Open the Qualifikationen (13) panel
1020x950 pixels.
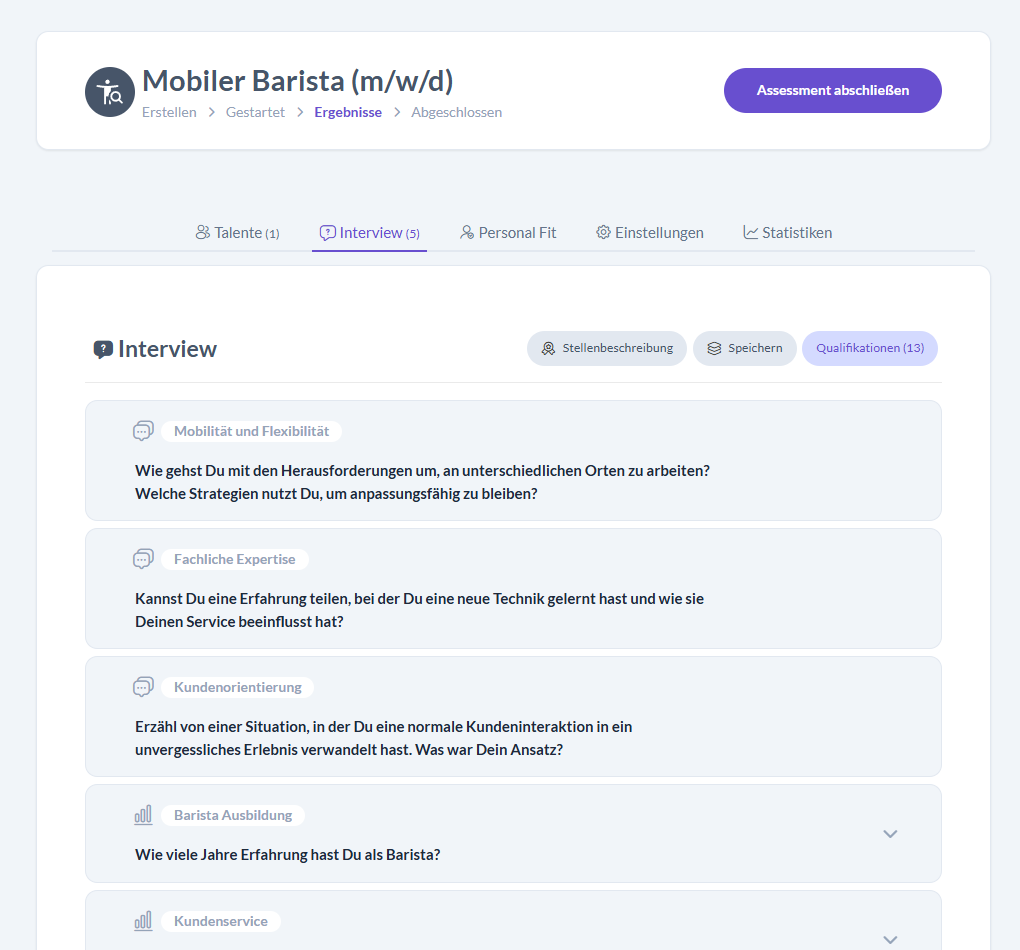(x=869, y=348)
